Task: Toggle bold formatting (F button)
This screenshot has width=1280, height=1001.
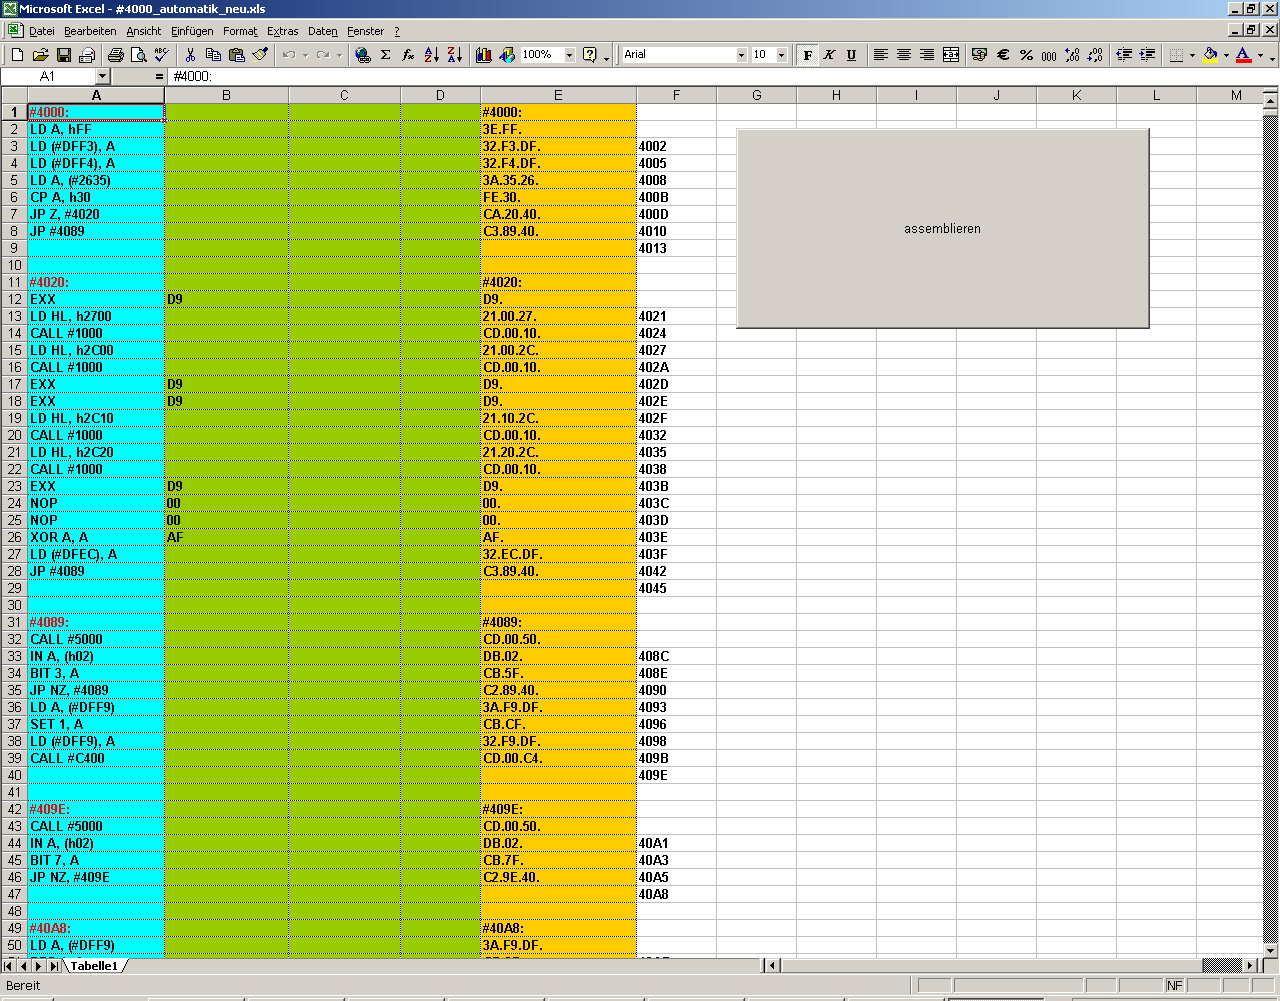Action: tap(807, 55)
